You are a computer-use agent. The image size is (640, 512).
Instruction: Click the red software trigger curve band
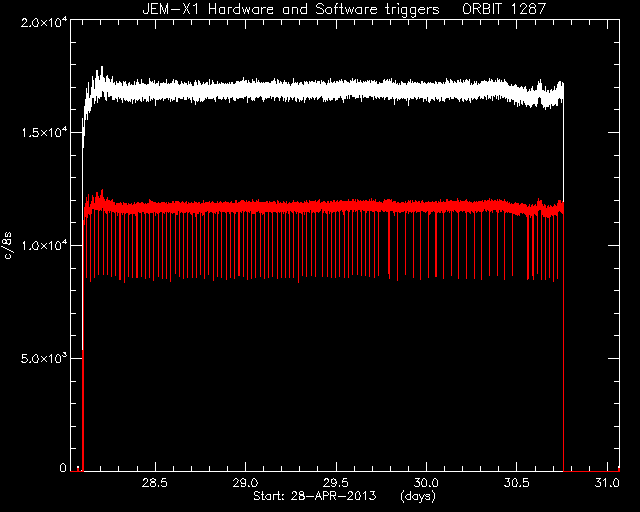point(327,207)
